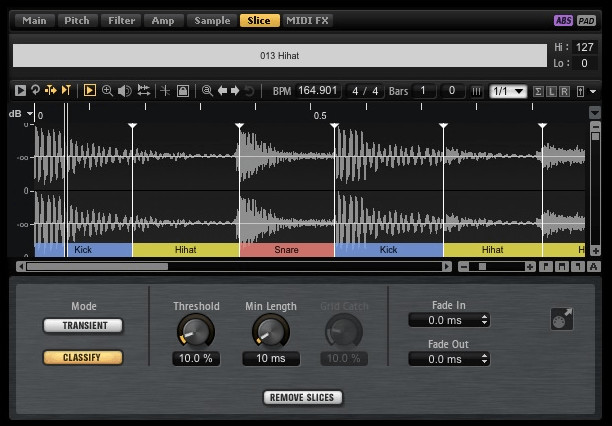Toggle the orange Auto-Scroll icon
The image size is (612, 426).
(x=51, y=91)
